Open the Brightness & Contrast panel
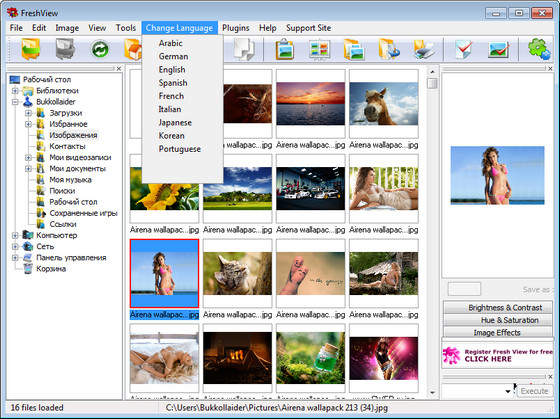 pos(498,308)
